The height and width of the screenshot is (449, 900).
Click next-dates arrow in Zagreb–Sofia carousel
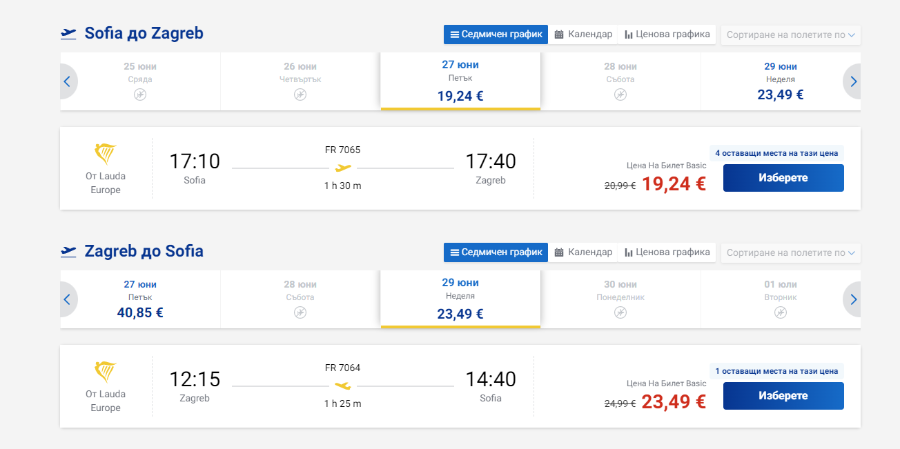click(853, 298)
